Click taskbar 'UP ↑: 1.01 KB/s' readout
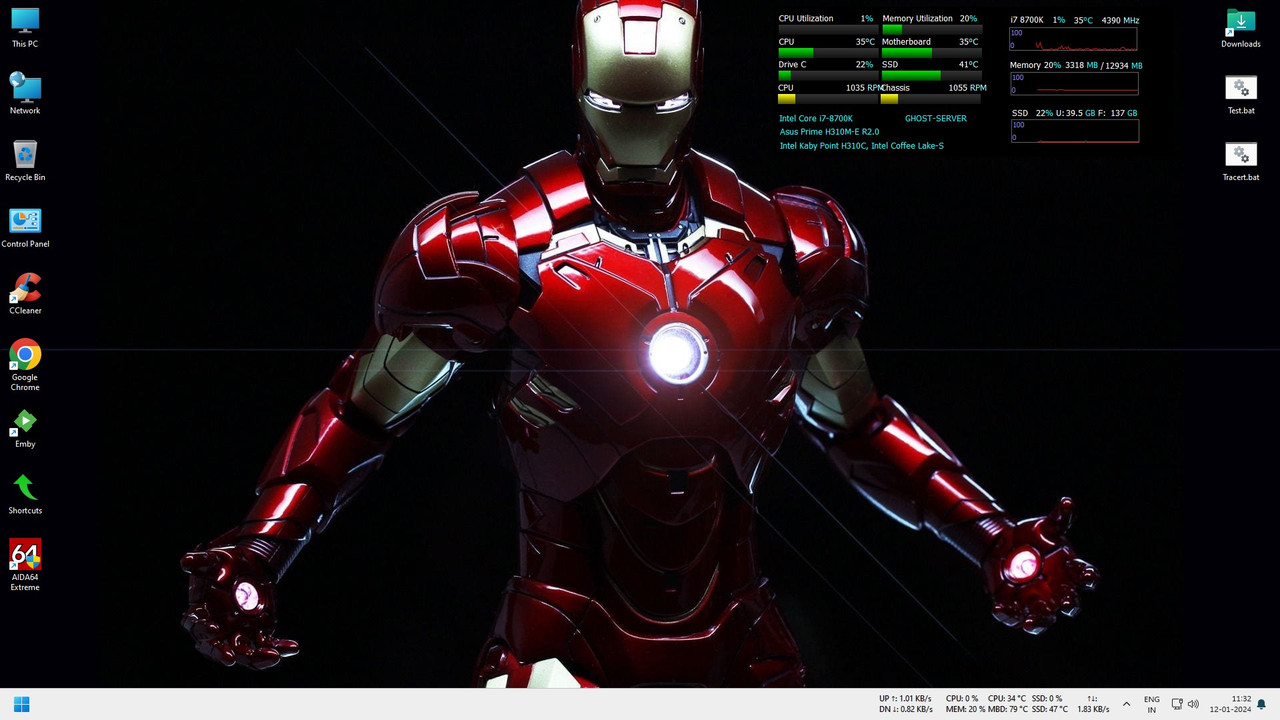This screenshot has height=720, width=1280. 906,698
